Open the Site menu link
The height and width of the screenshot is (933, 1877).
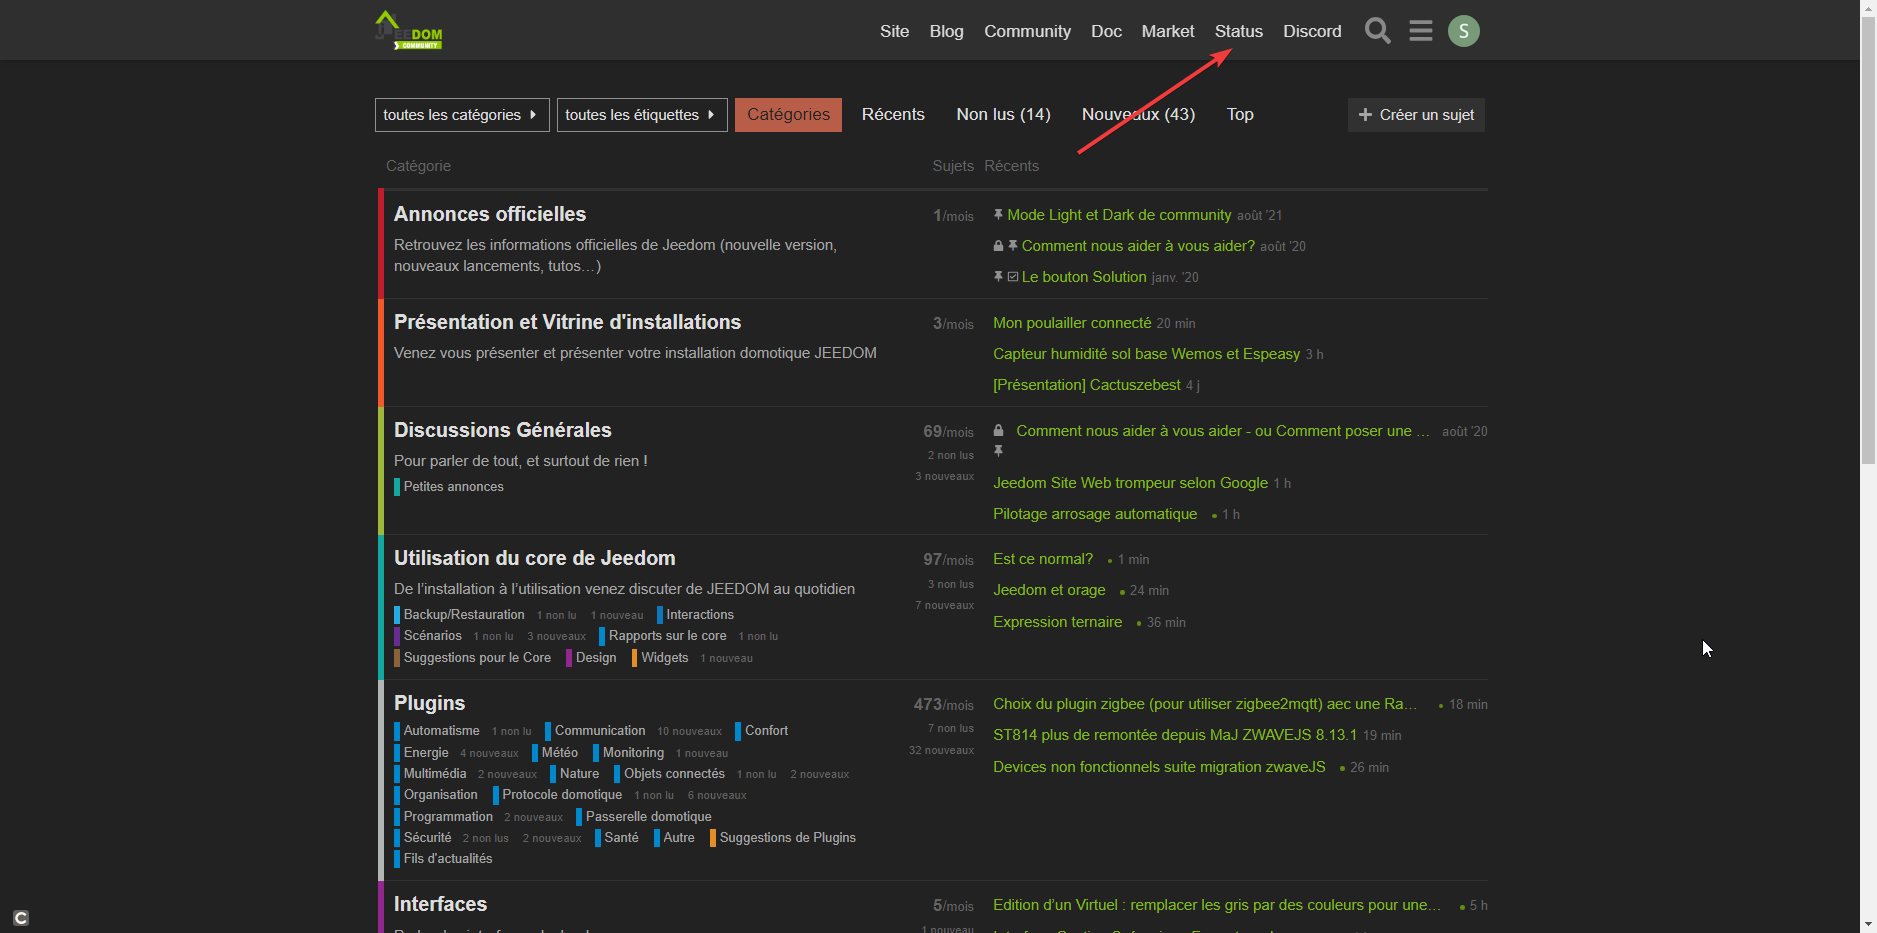(x=894, y=31)
